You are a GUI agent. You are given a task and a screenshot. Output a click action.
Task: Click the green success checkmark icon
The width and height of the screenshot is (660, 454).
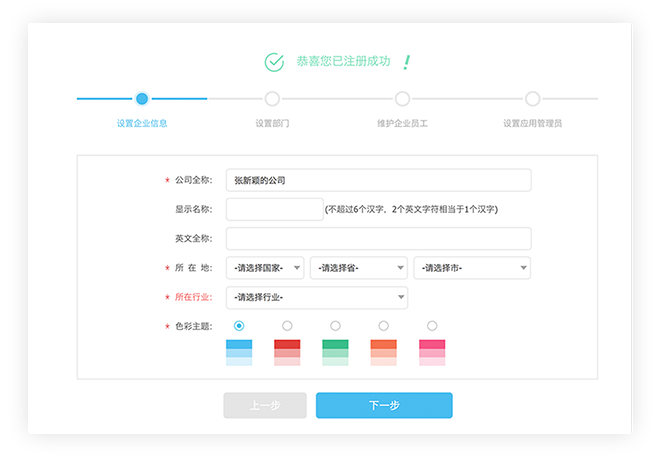coord(274,62)
